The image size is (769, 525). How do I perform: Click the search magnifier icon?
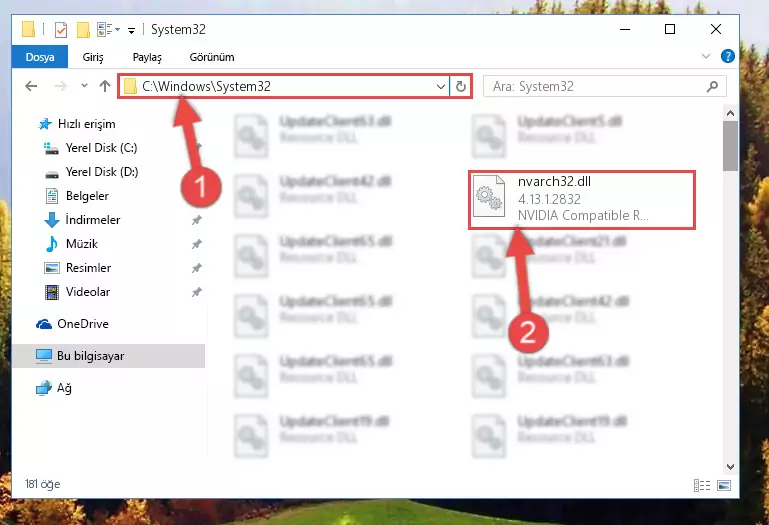pyautogui.click(x=712, y=86)
